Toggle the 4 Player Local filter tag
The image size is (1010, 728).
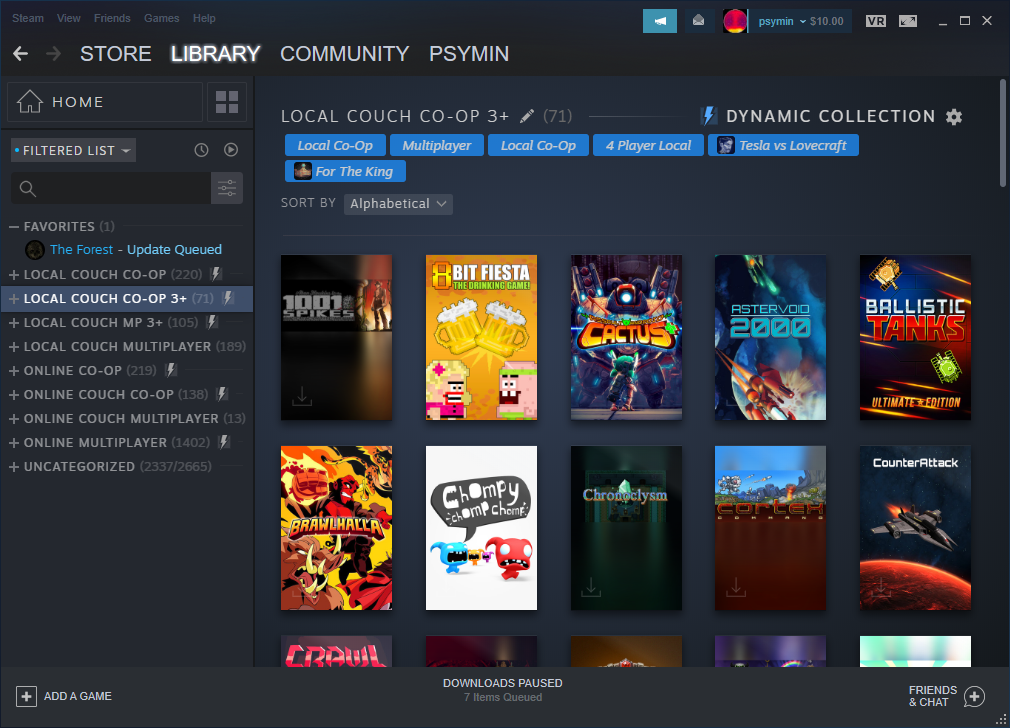coord(648,145)
